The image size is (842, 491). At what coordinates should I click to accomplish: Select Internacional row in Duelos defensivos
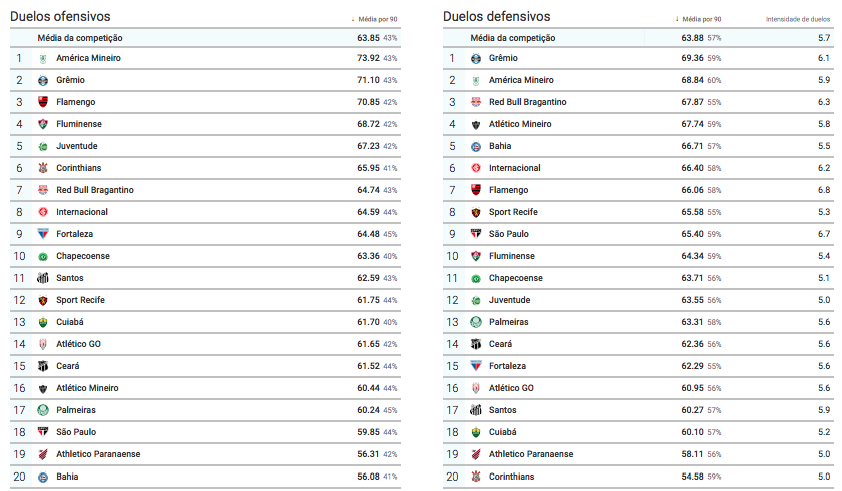[x=638, y=168]
